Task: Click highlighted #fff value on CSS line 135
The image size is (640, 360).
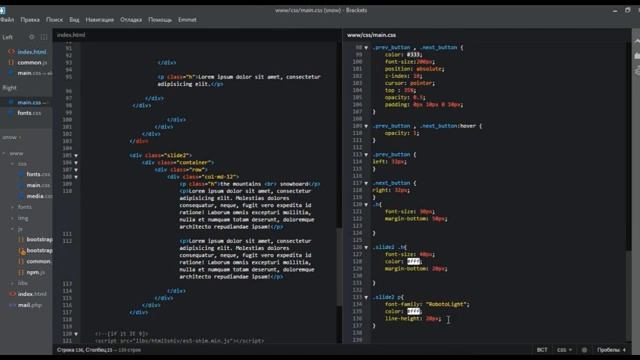Action: tap(413, 311)
